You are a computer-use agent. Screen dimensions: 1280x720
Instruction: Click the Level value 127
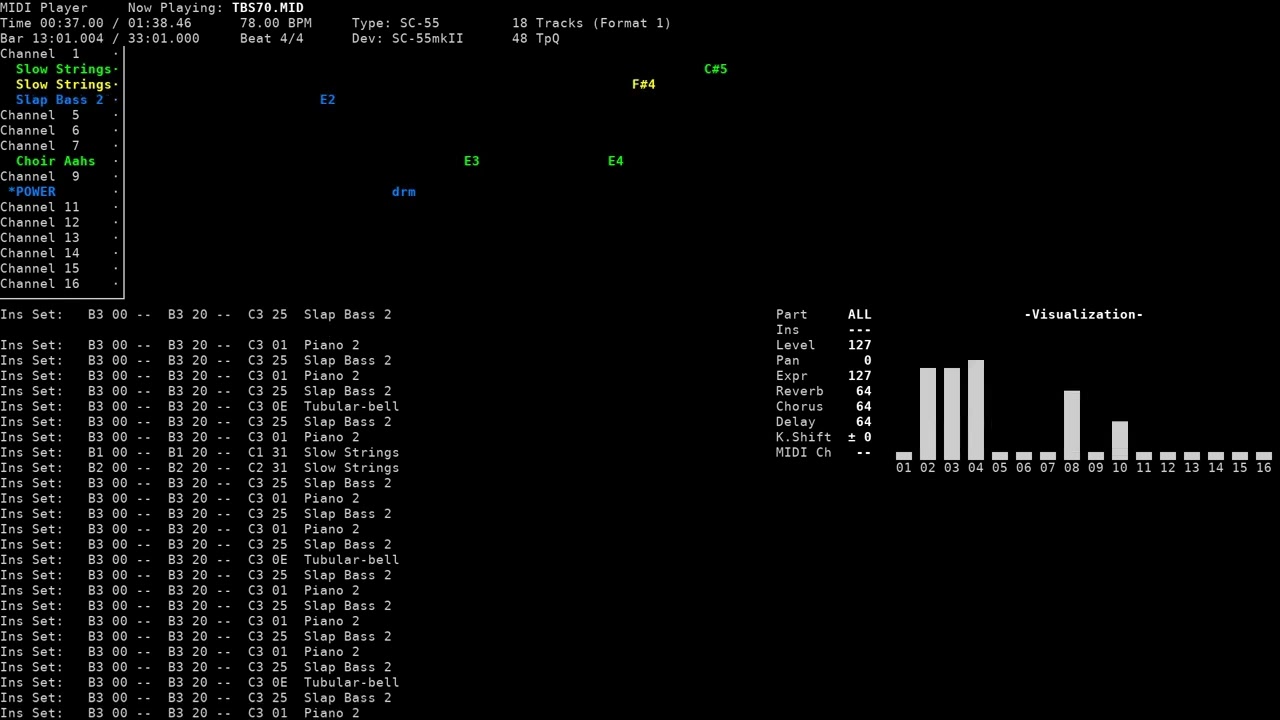[x=860, y=345]
